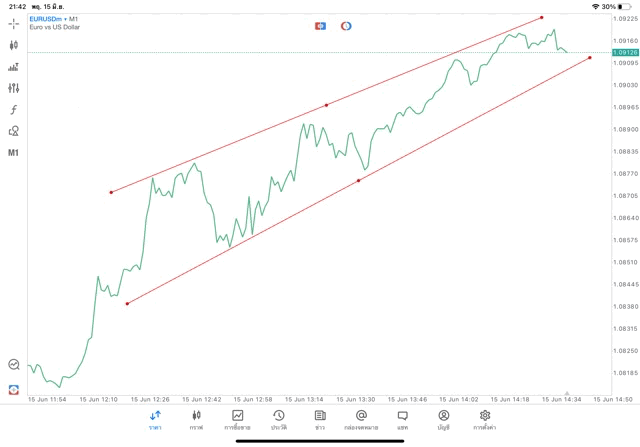Open the การตั้งค่า settings tab
The image size is (640, 447).
click(x=485, y=420)
